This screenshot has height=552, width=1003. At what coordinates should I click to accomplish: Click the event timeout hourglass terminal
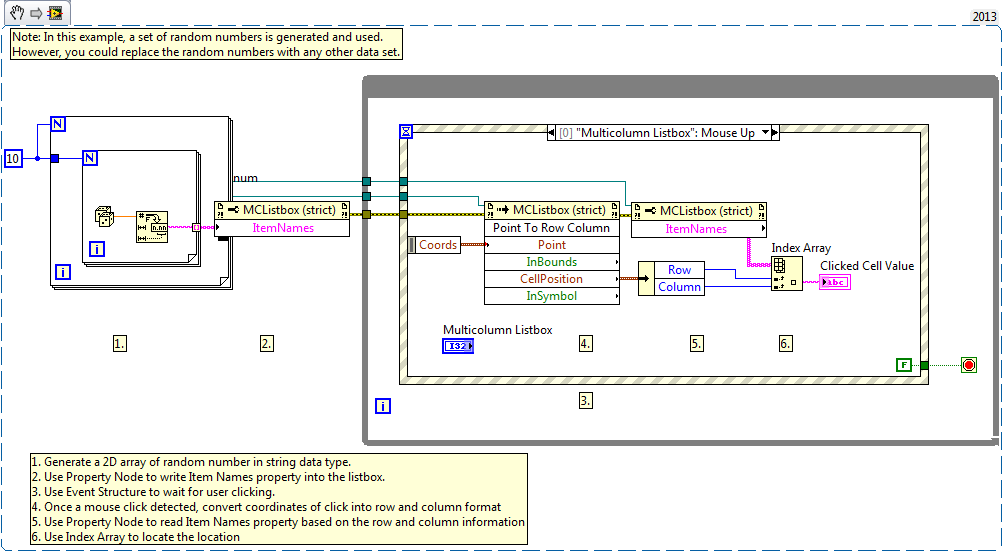click(x=406, y=132)
